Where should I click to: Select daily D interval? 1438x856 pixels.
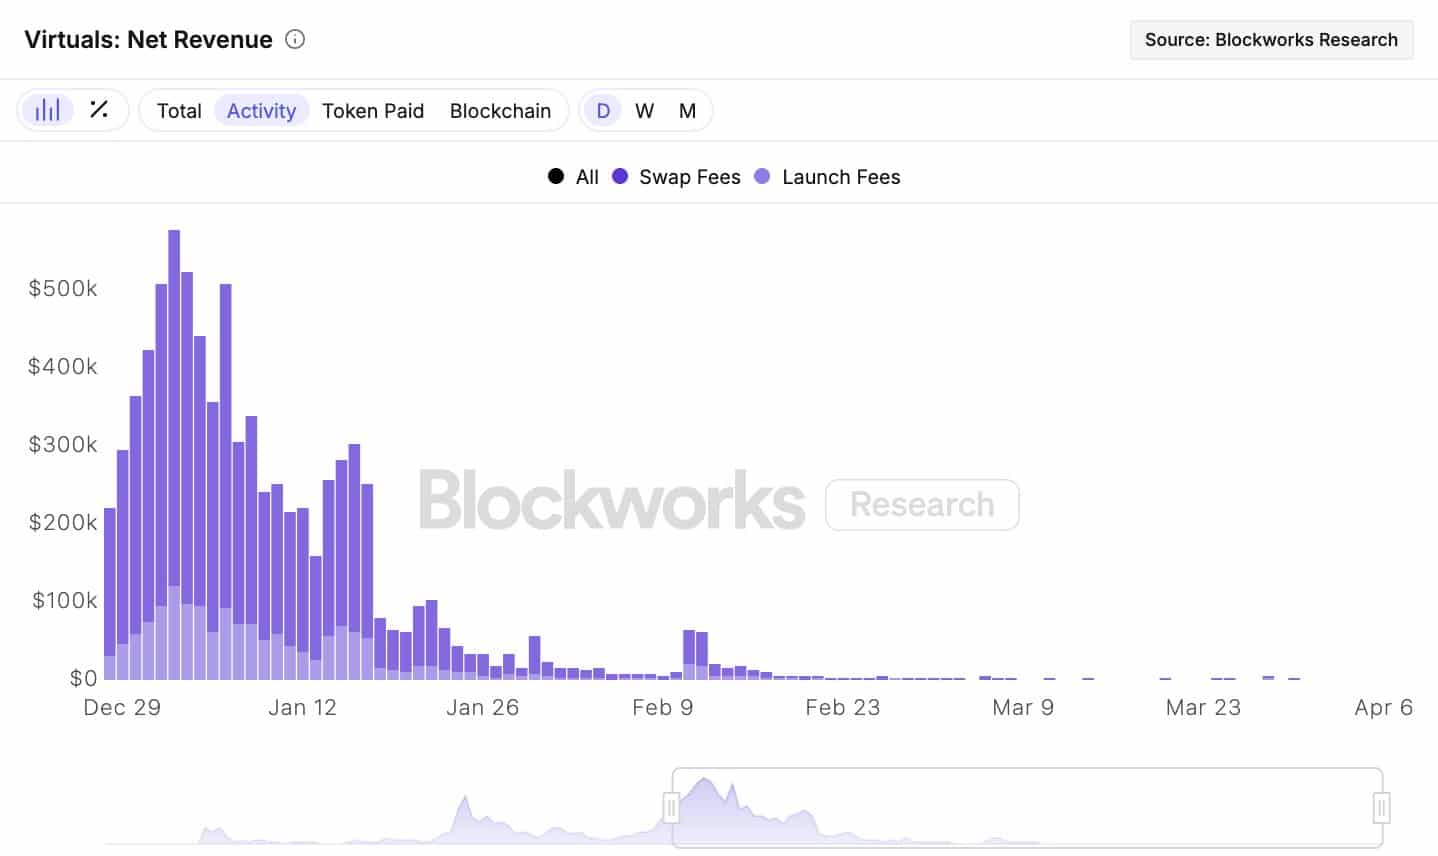point(603,111)
